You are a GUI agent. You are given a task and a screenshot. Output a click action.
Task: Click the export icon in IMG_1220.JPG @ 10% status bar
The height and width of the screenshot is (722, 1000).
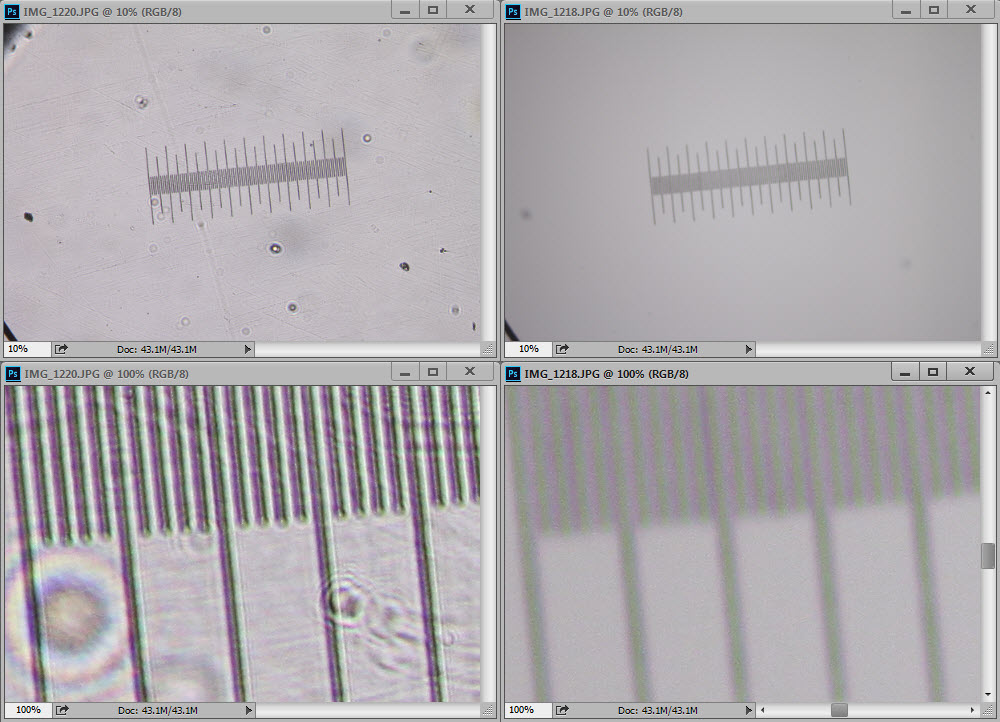tap(61, 349)
